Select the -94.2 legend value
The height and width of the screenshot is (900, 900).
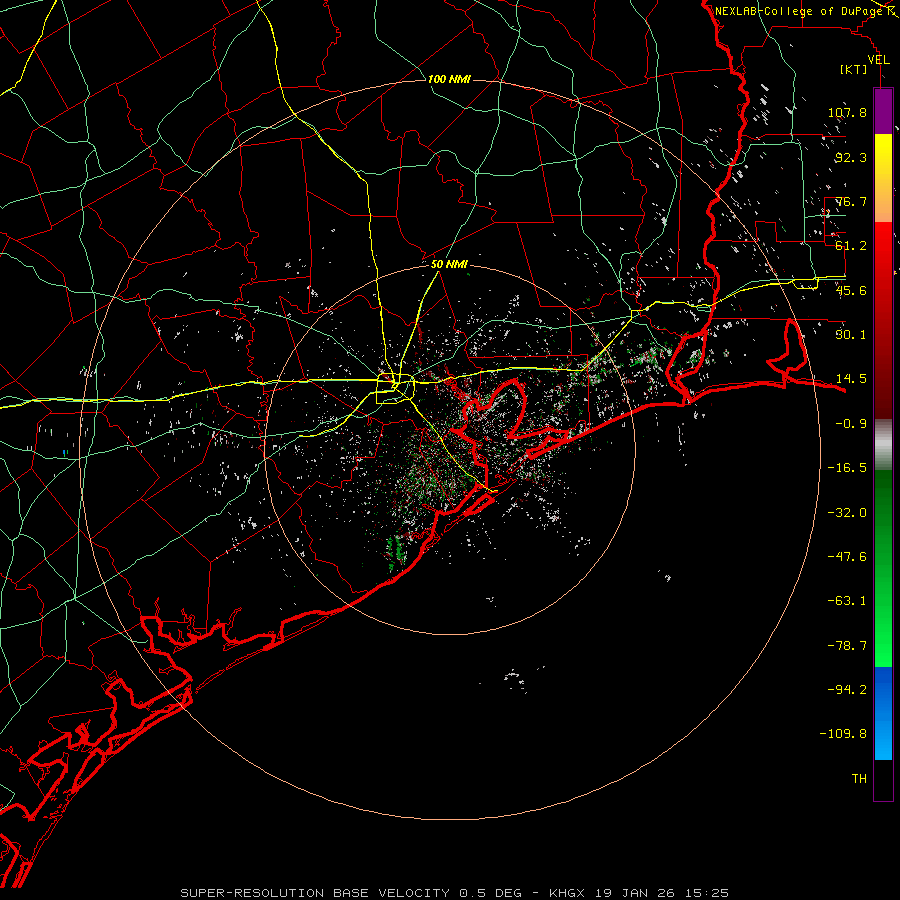click(x=847, y=689)
